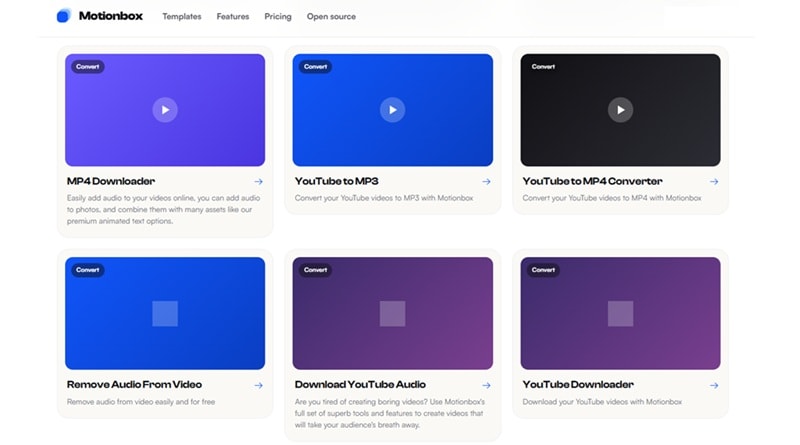Click 'Convert your YouTube videos to MP3' description
The height and width of the screenshot is (445, 800).
coord(384,198)
